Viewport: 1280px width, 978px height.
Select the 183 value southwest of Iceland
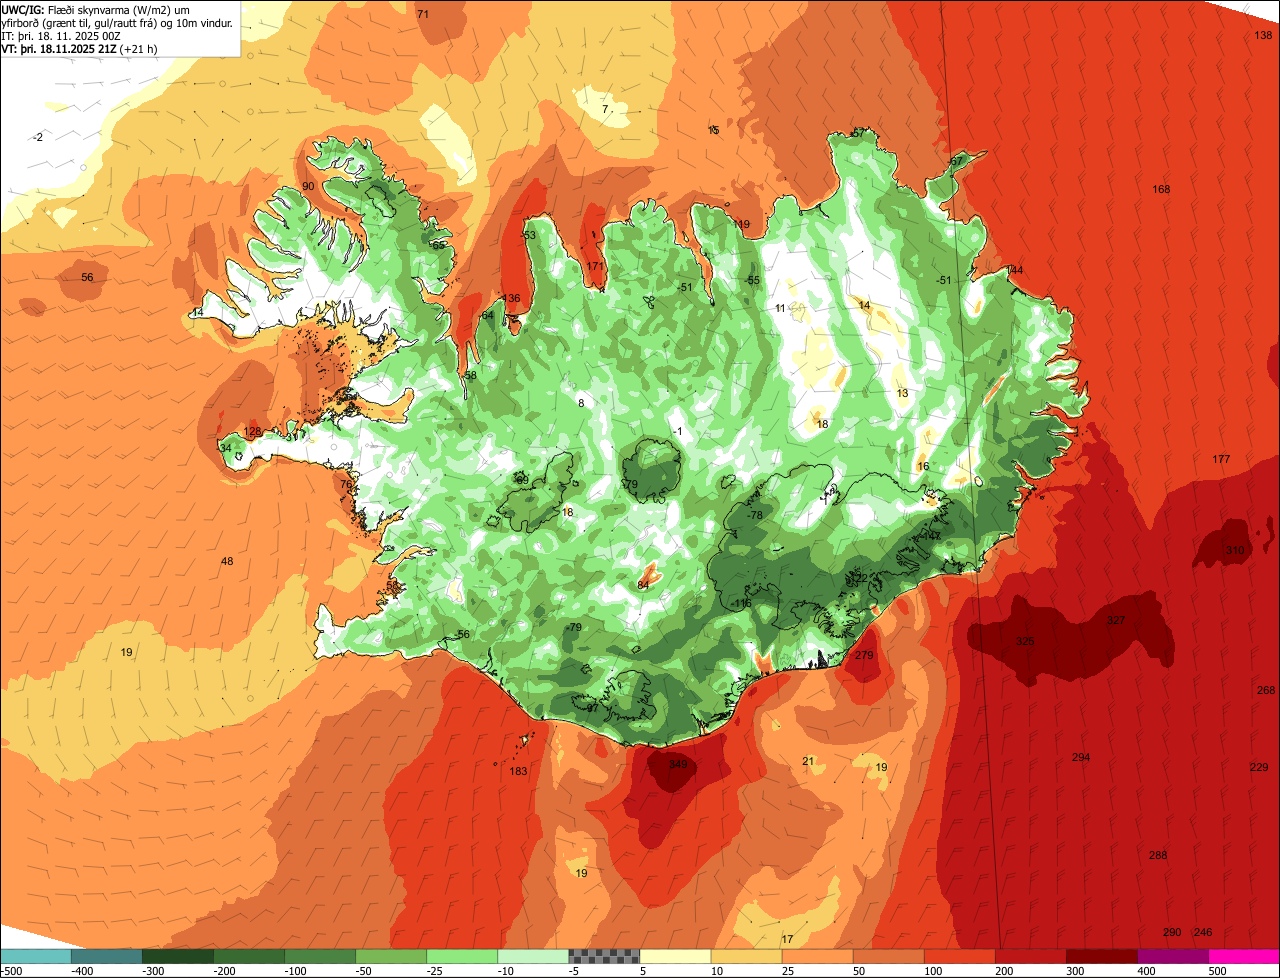click(x=518, y=771)
